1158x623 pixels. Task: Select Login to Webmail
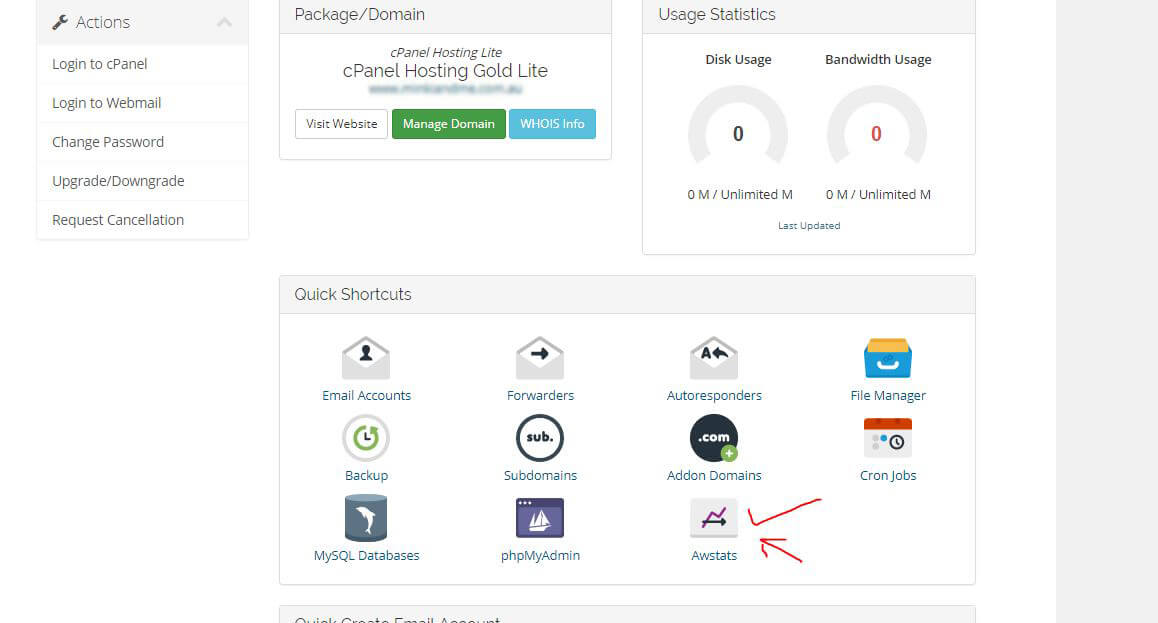[x=143, y=103]
